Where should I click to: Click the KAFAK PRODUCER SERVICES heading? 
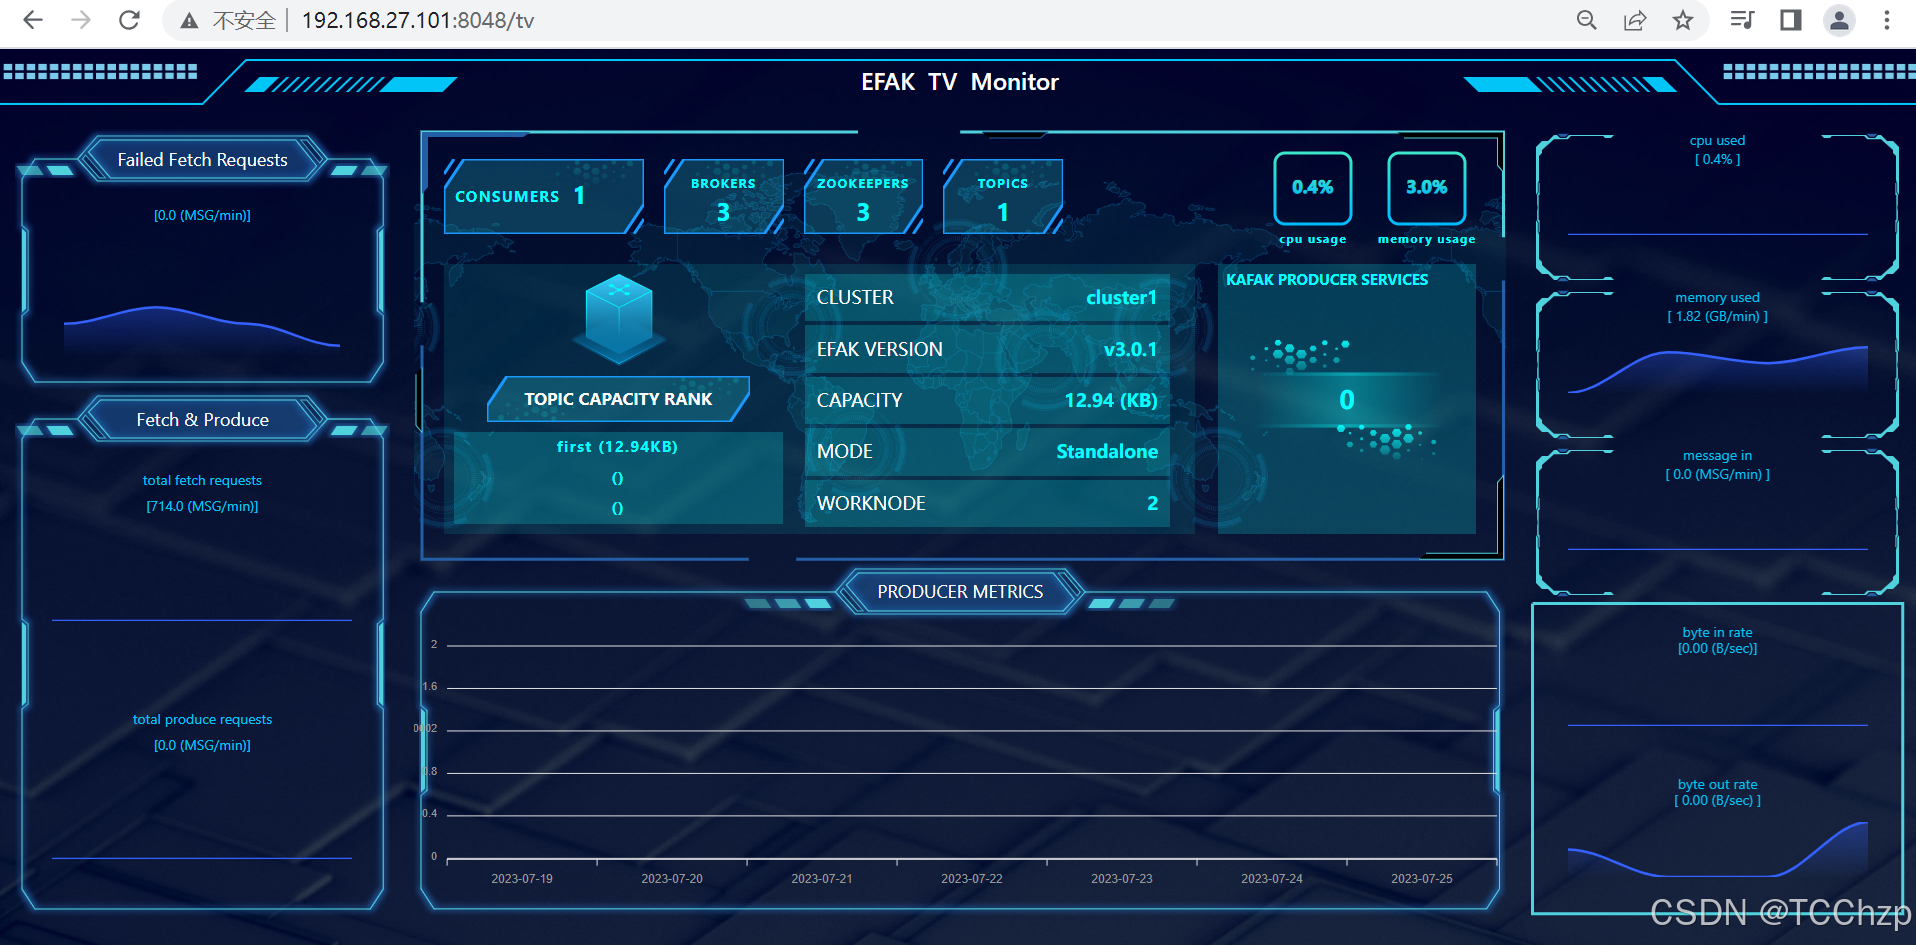point(1327,280)
